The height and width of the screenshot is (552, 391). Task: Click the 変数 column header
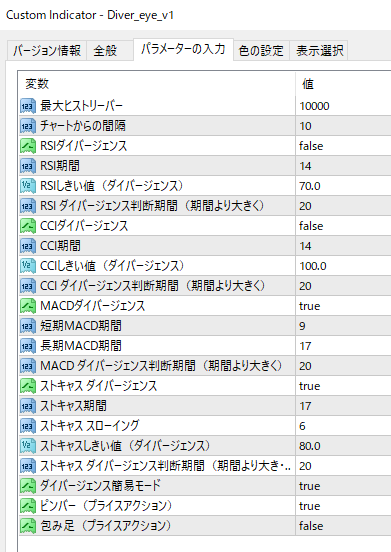(37, 84)
